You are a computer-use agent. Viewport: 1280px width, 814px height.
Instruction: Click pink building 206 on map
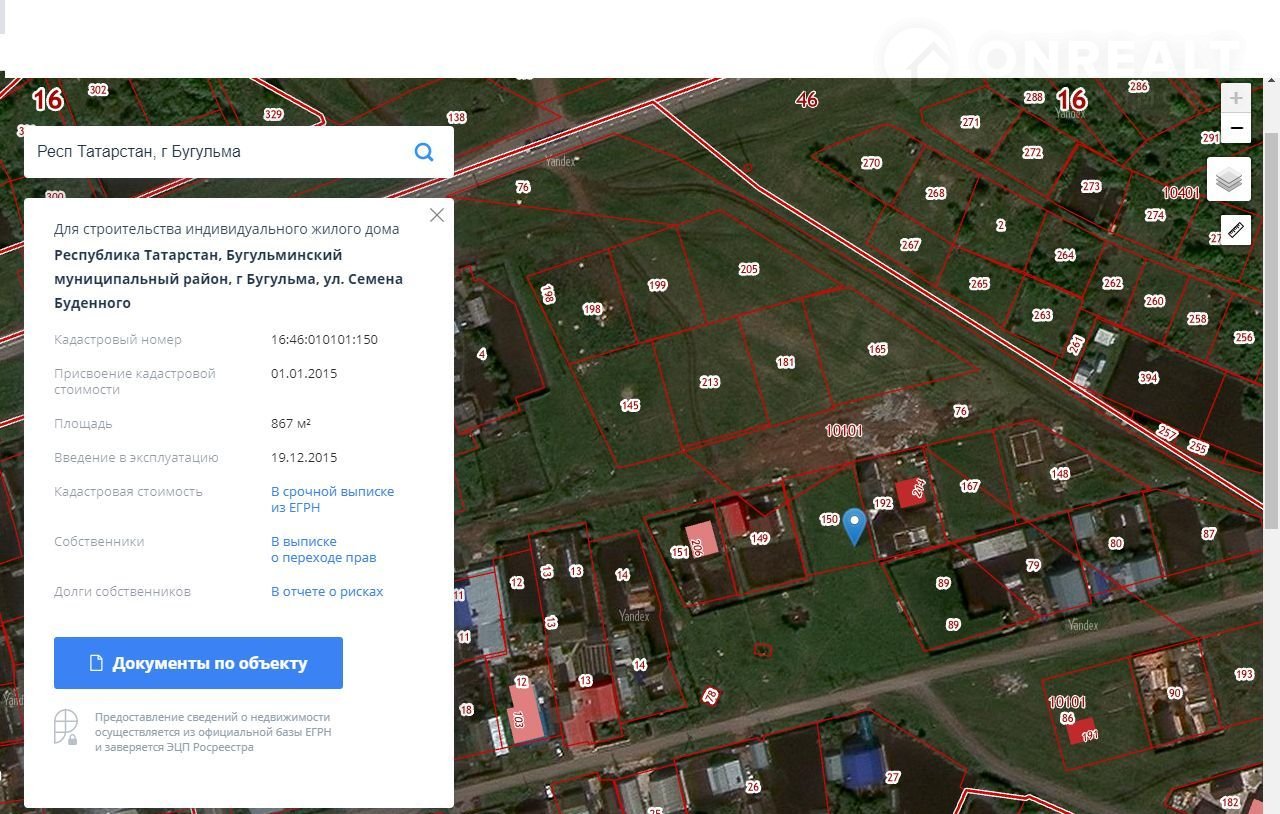click(x=700, y=538)
